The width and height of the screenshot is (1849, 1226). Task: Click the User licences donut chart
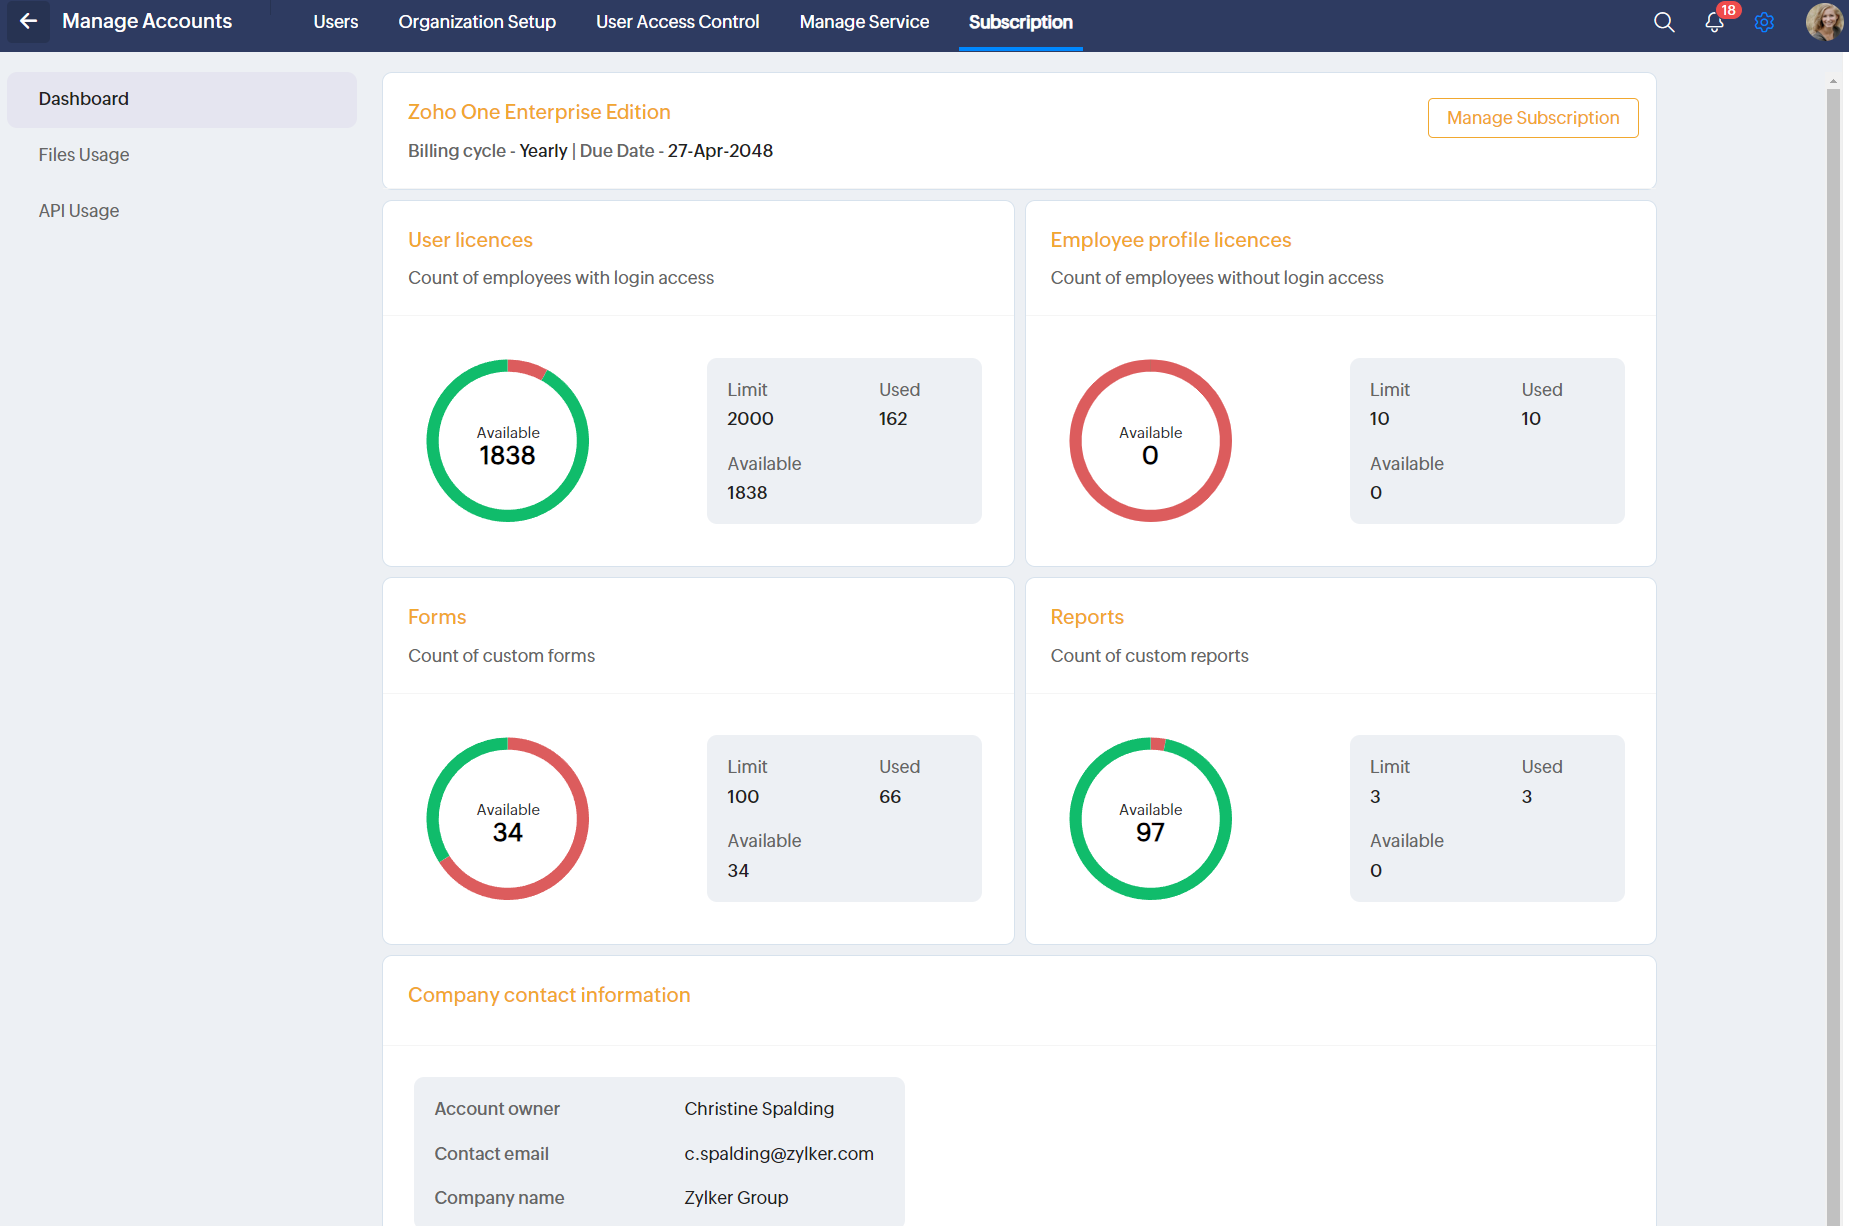508,441
